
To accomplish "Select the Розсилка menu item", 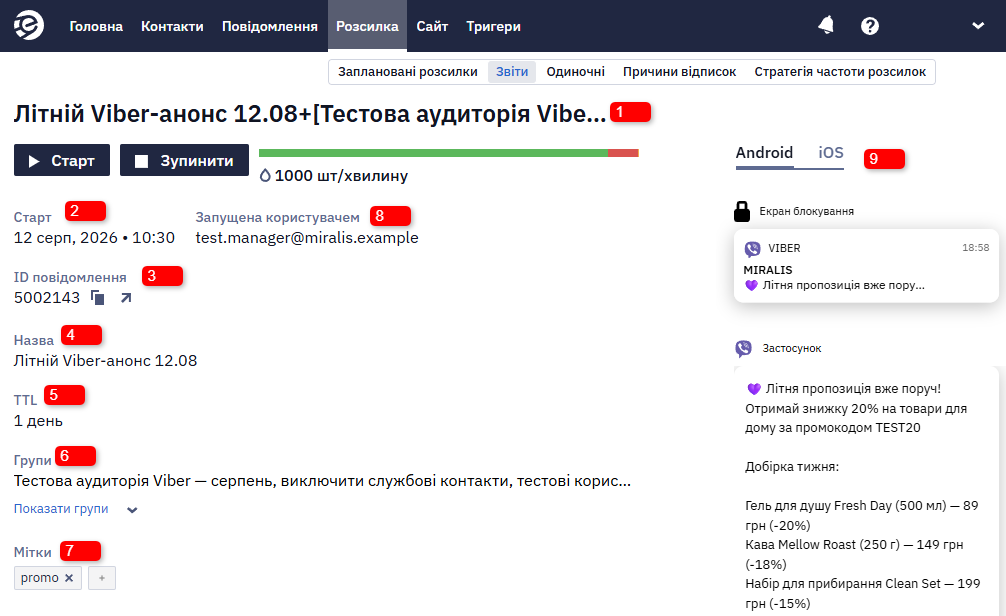I will point(367,26).
